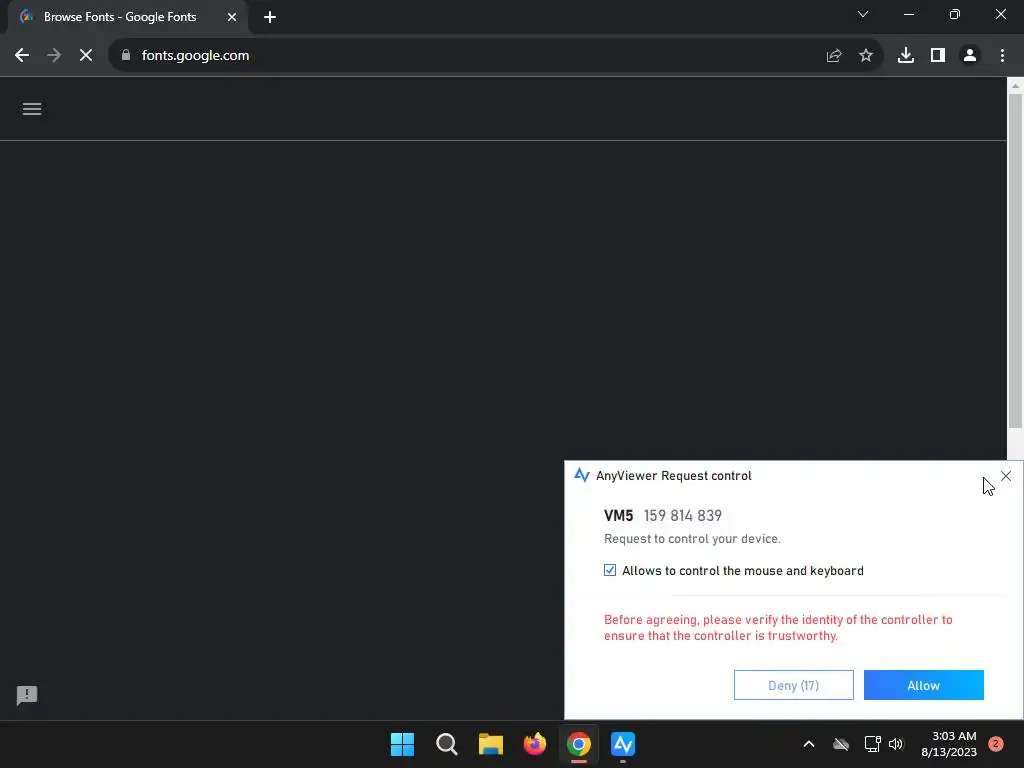
Task: Open Chrome downloads
Action: 906,56
